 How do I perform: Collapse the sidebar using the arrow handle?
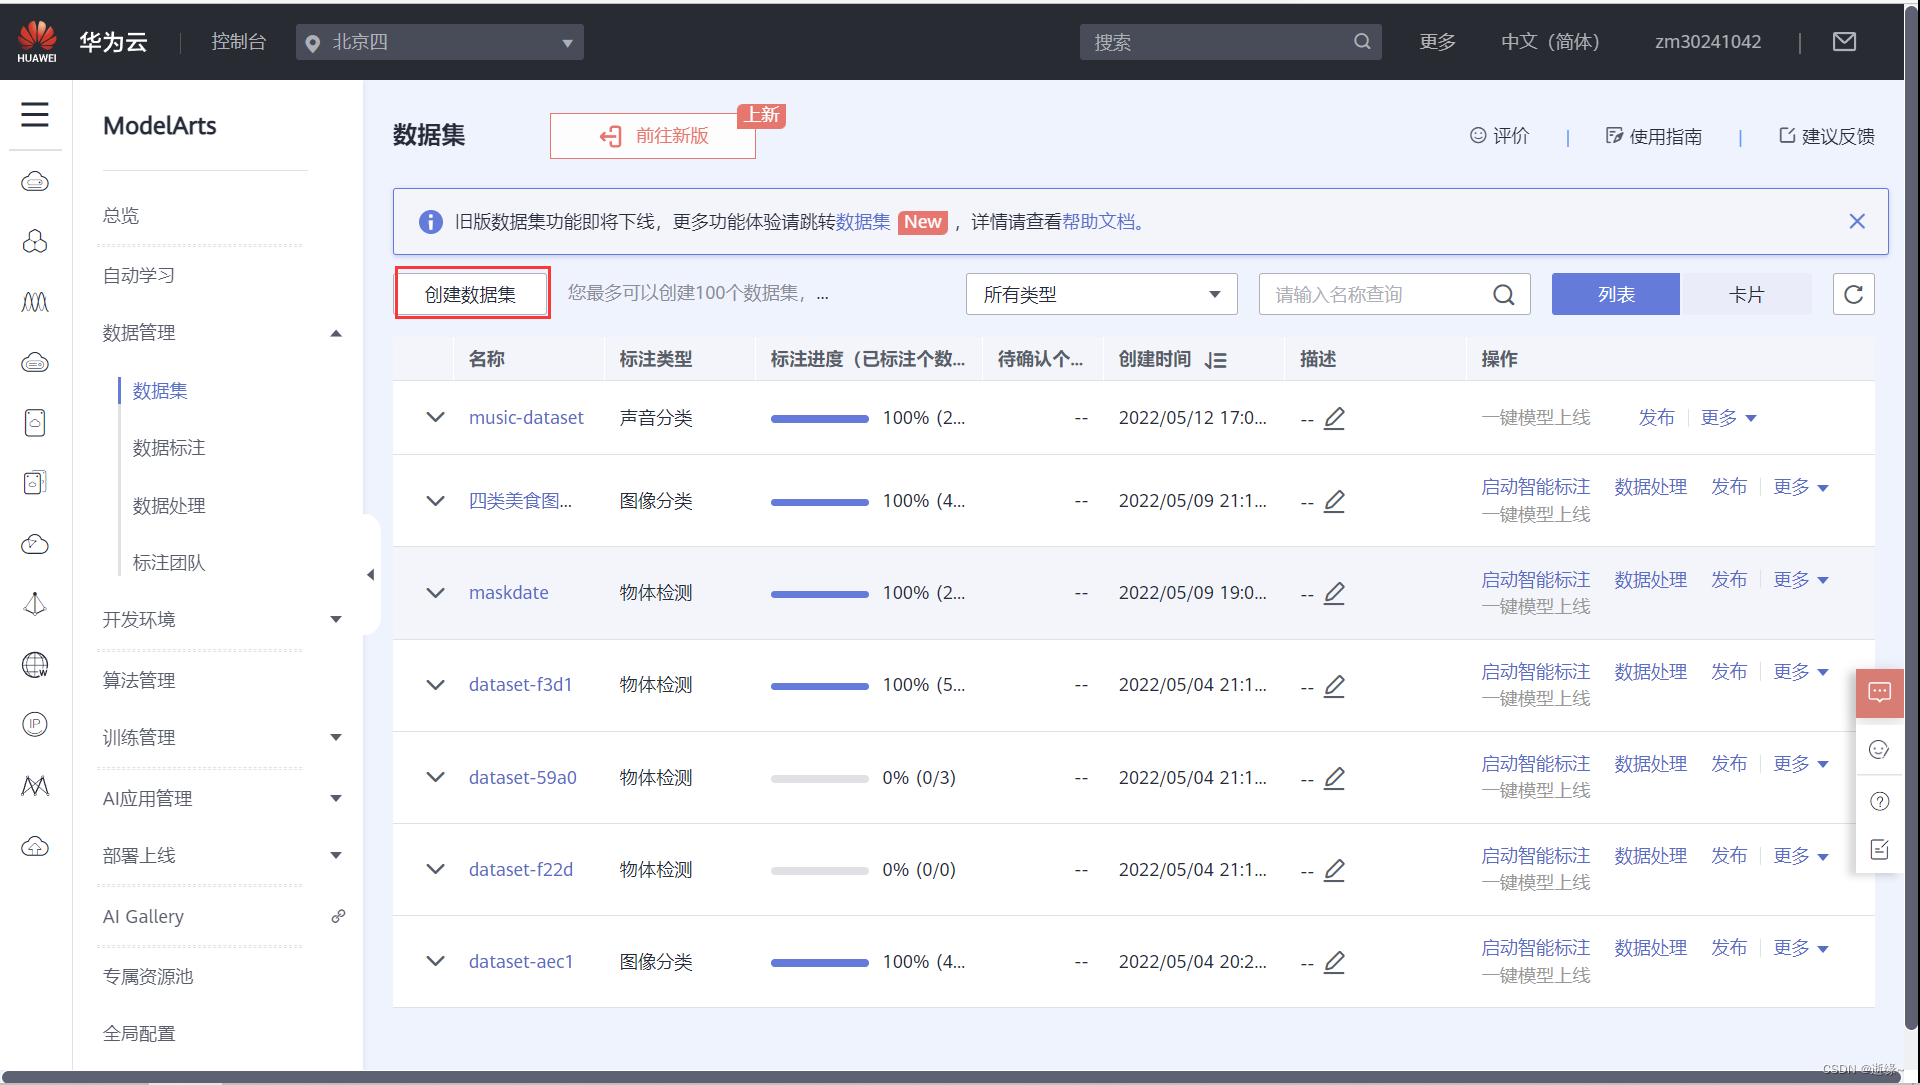(370, 574)
